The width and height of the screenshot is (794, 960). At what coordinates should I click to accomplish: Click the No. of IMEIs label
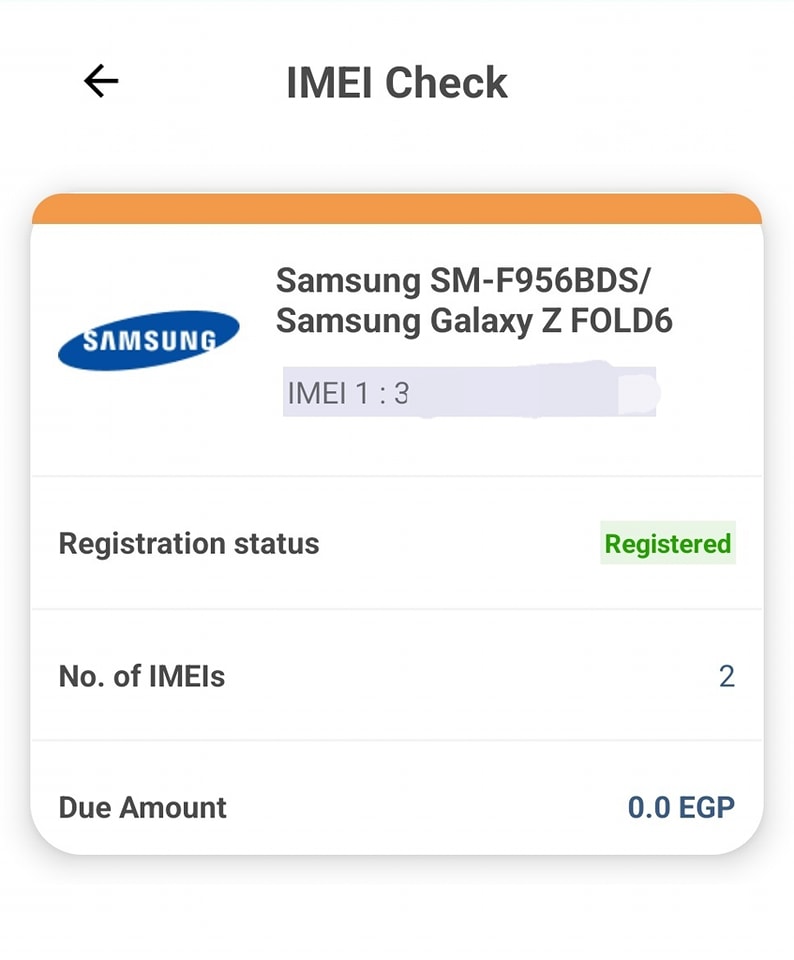coord(142,677)
